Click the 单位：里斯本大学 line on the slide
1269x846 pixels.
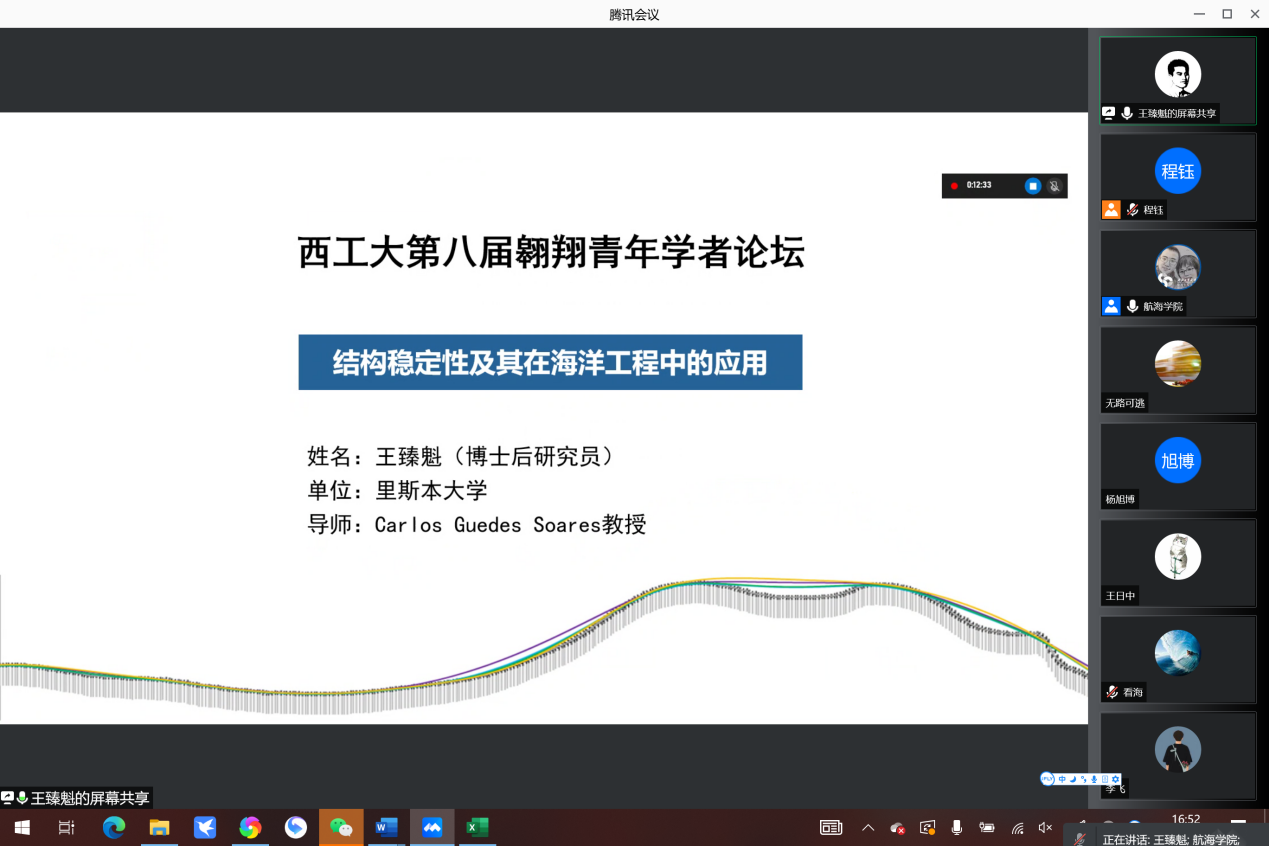[397, 491]
